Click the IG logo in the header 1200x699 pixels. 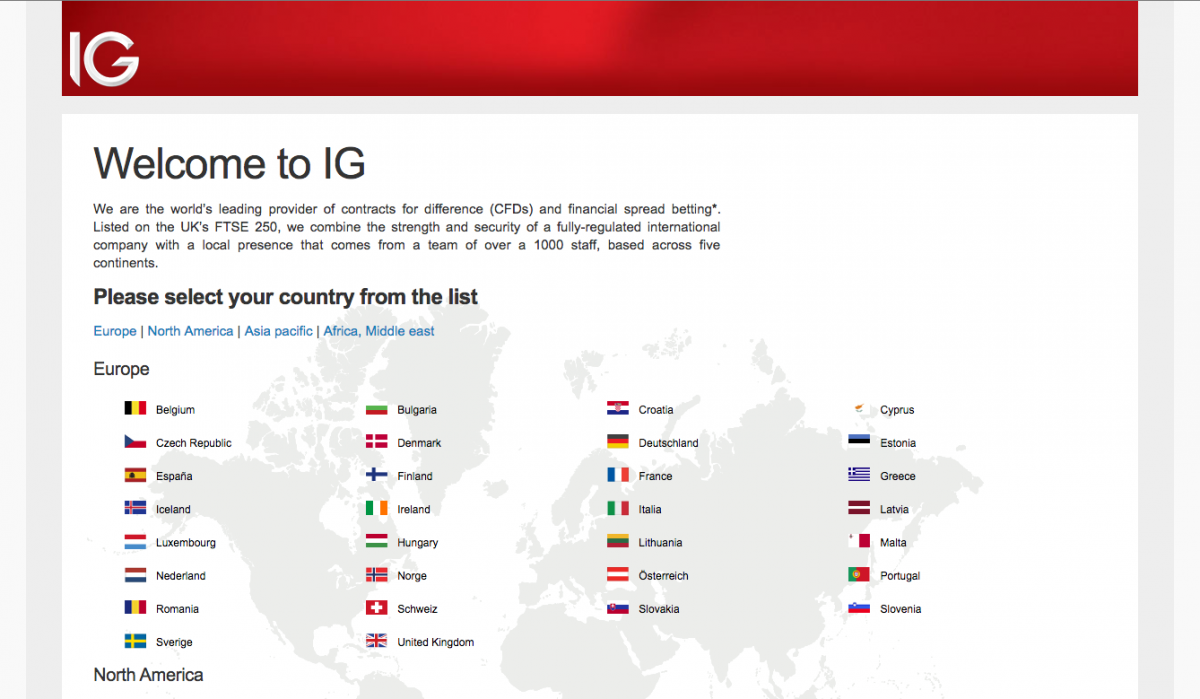coord(104,59)
